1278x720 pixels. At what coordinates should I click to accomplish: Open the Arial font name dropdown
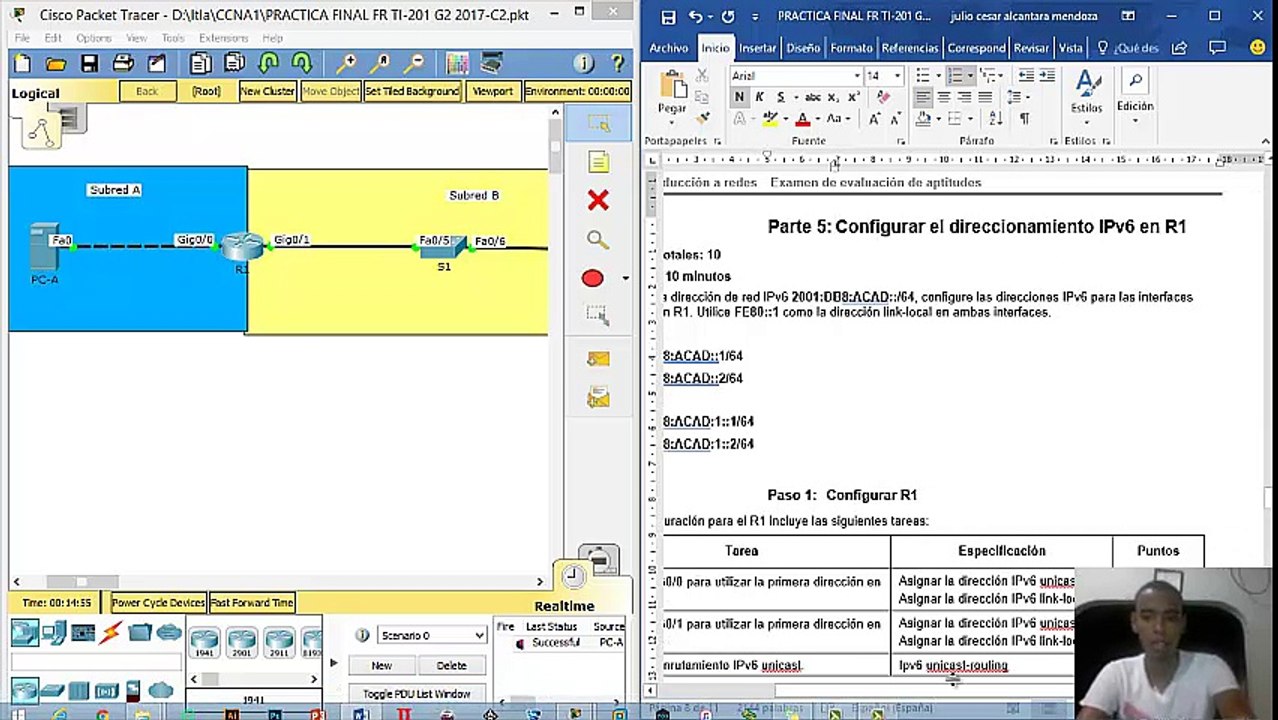pyautogui.click(x=857, y=76)
